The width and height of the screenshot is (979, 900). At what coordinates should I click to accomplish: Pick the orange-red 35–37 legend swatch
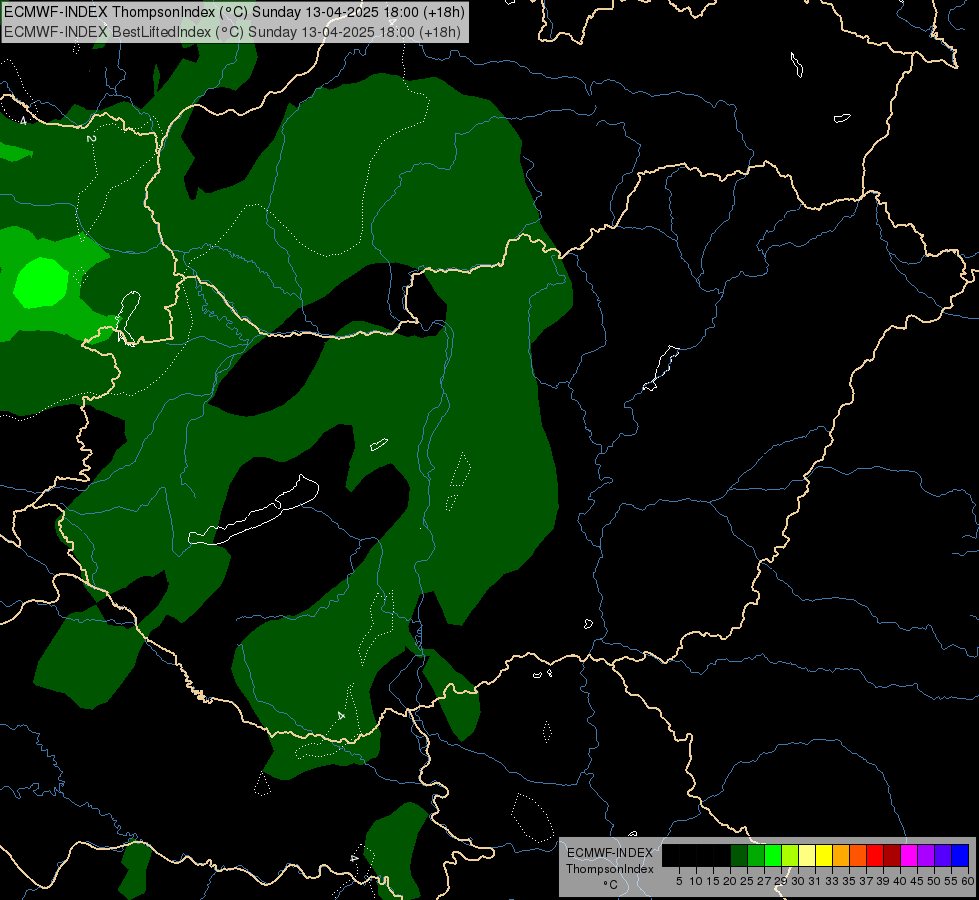[858, 855]
